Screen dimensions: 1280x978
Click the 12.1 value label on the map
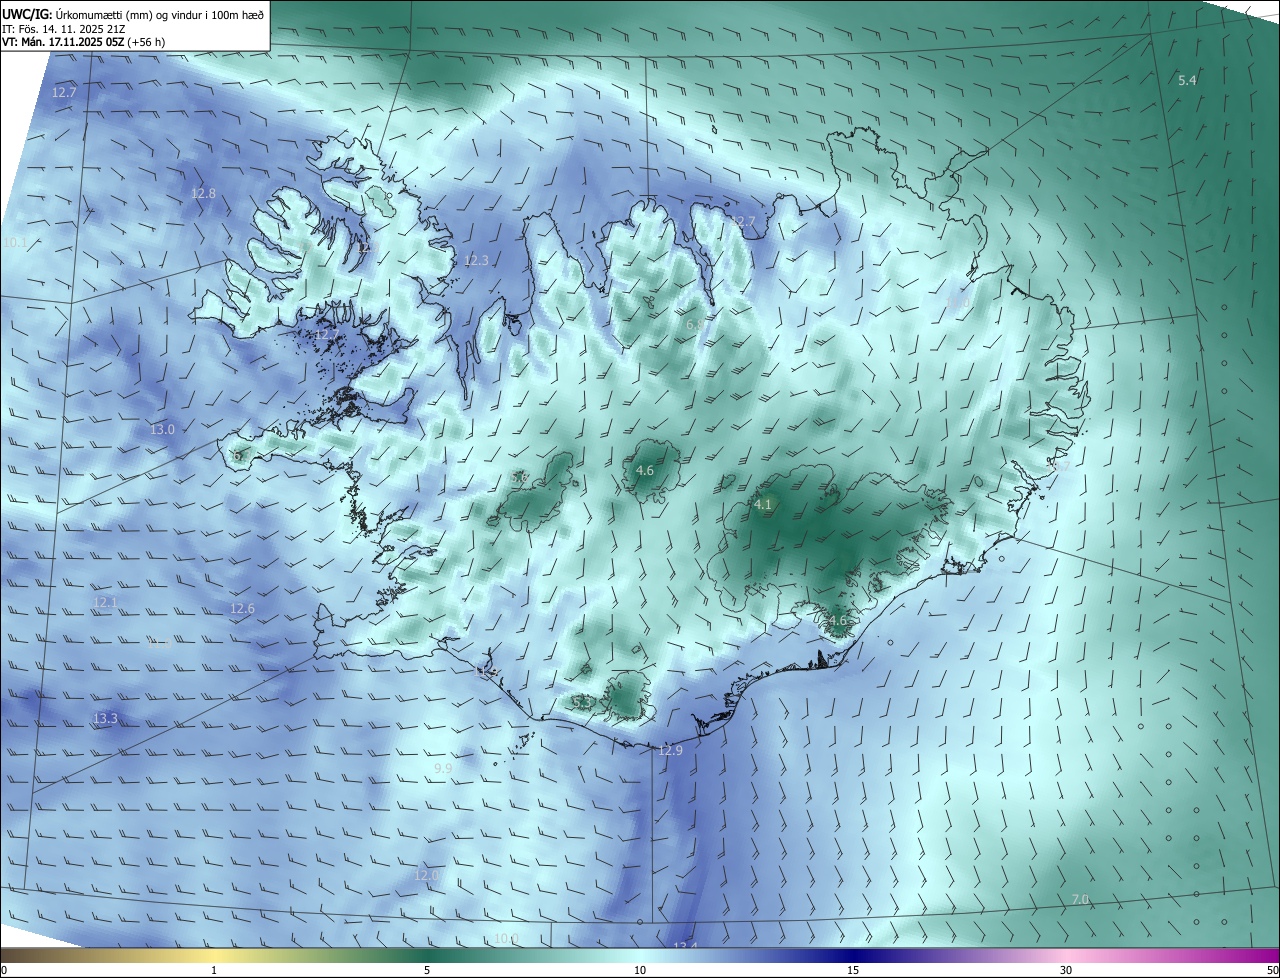[105, 602]
